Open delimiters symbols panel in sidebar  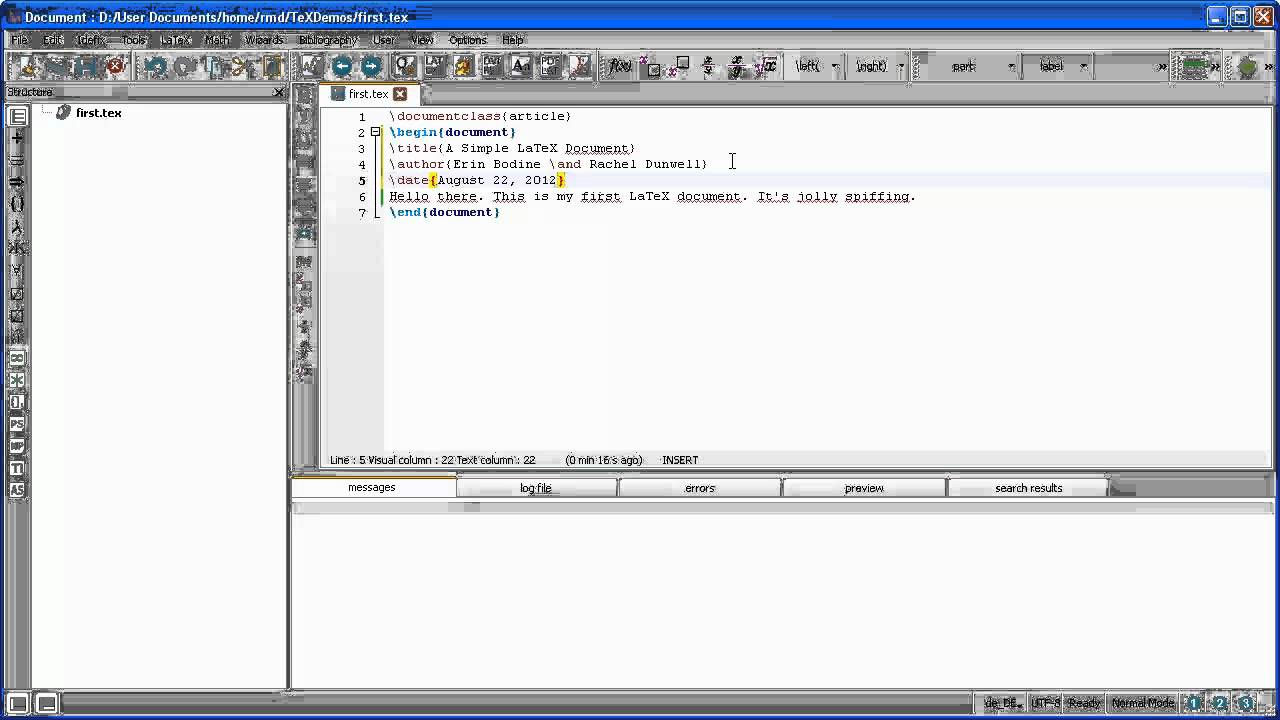click(17, 204)
